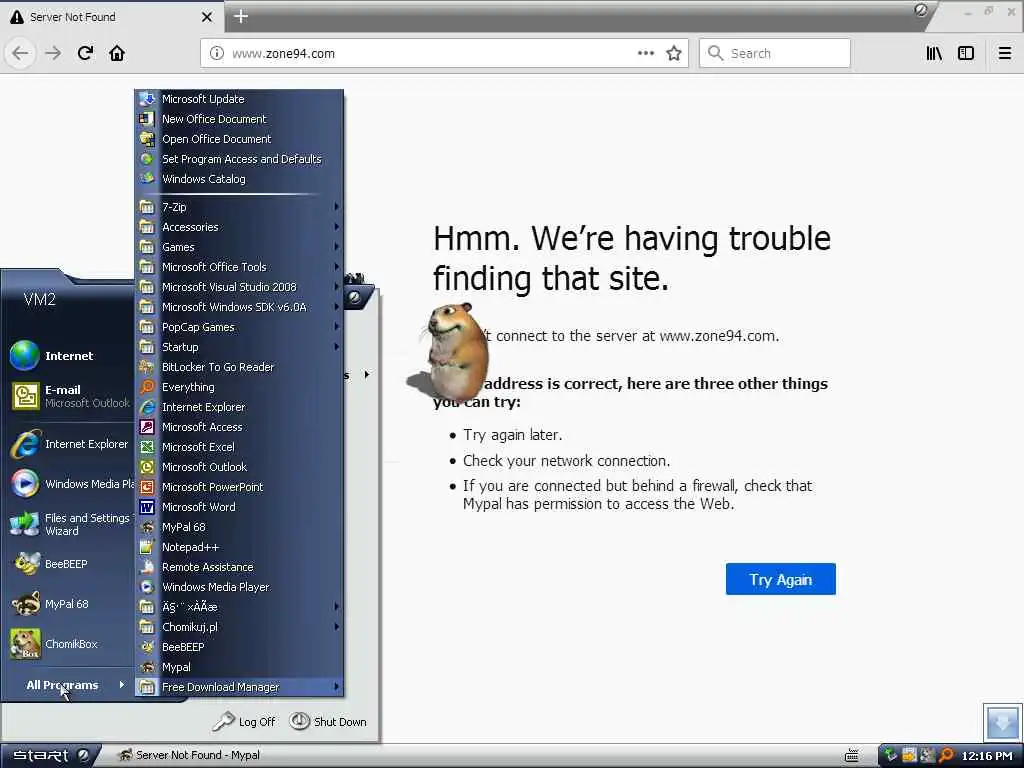
Task: Open Remote Assistance
Action: (x=239, y=567)
